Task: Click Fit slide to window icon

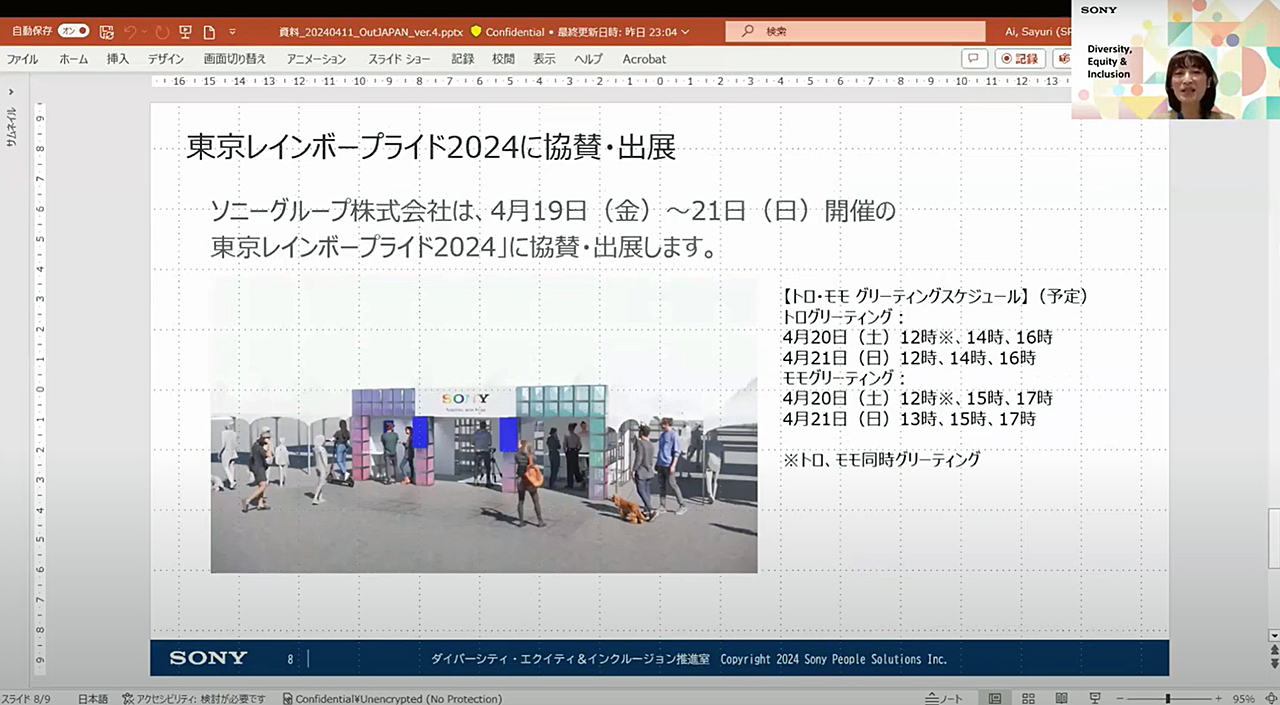Action: tap(1270, 698)
